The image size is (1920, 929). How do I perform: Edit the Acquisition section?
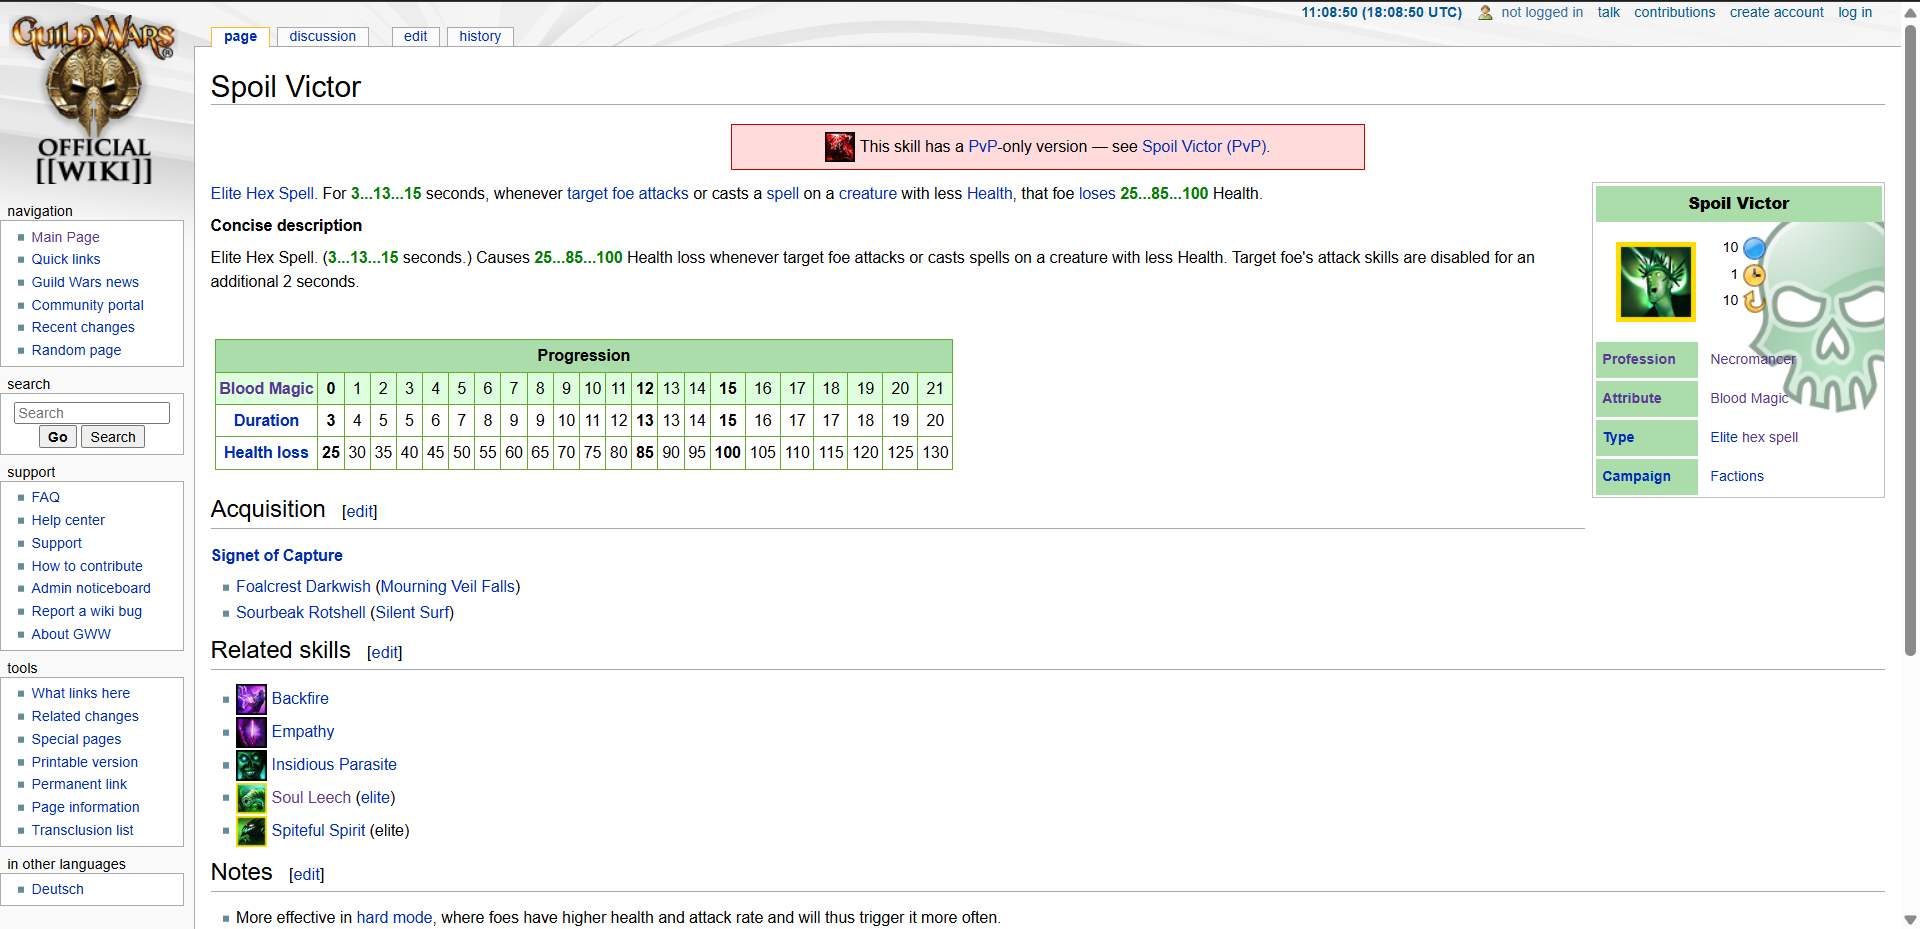(360, 512)
